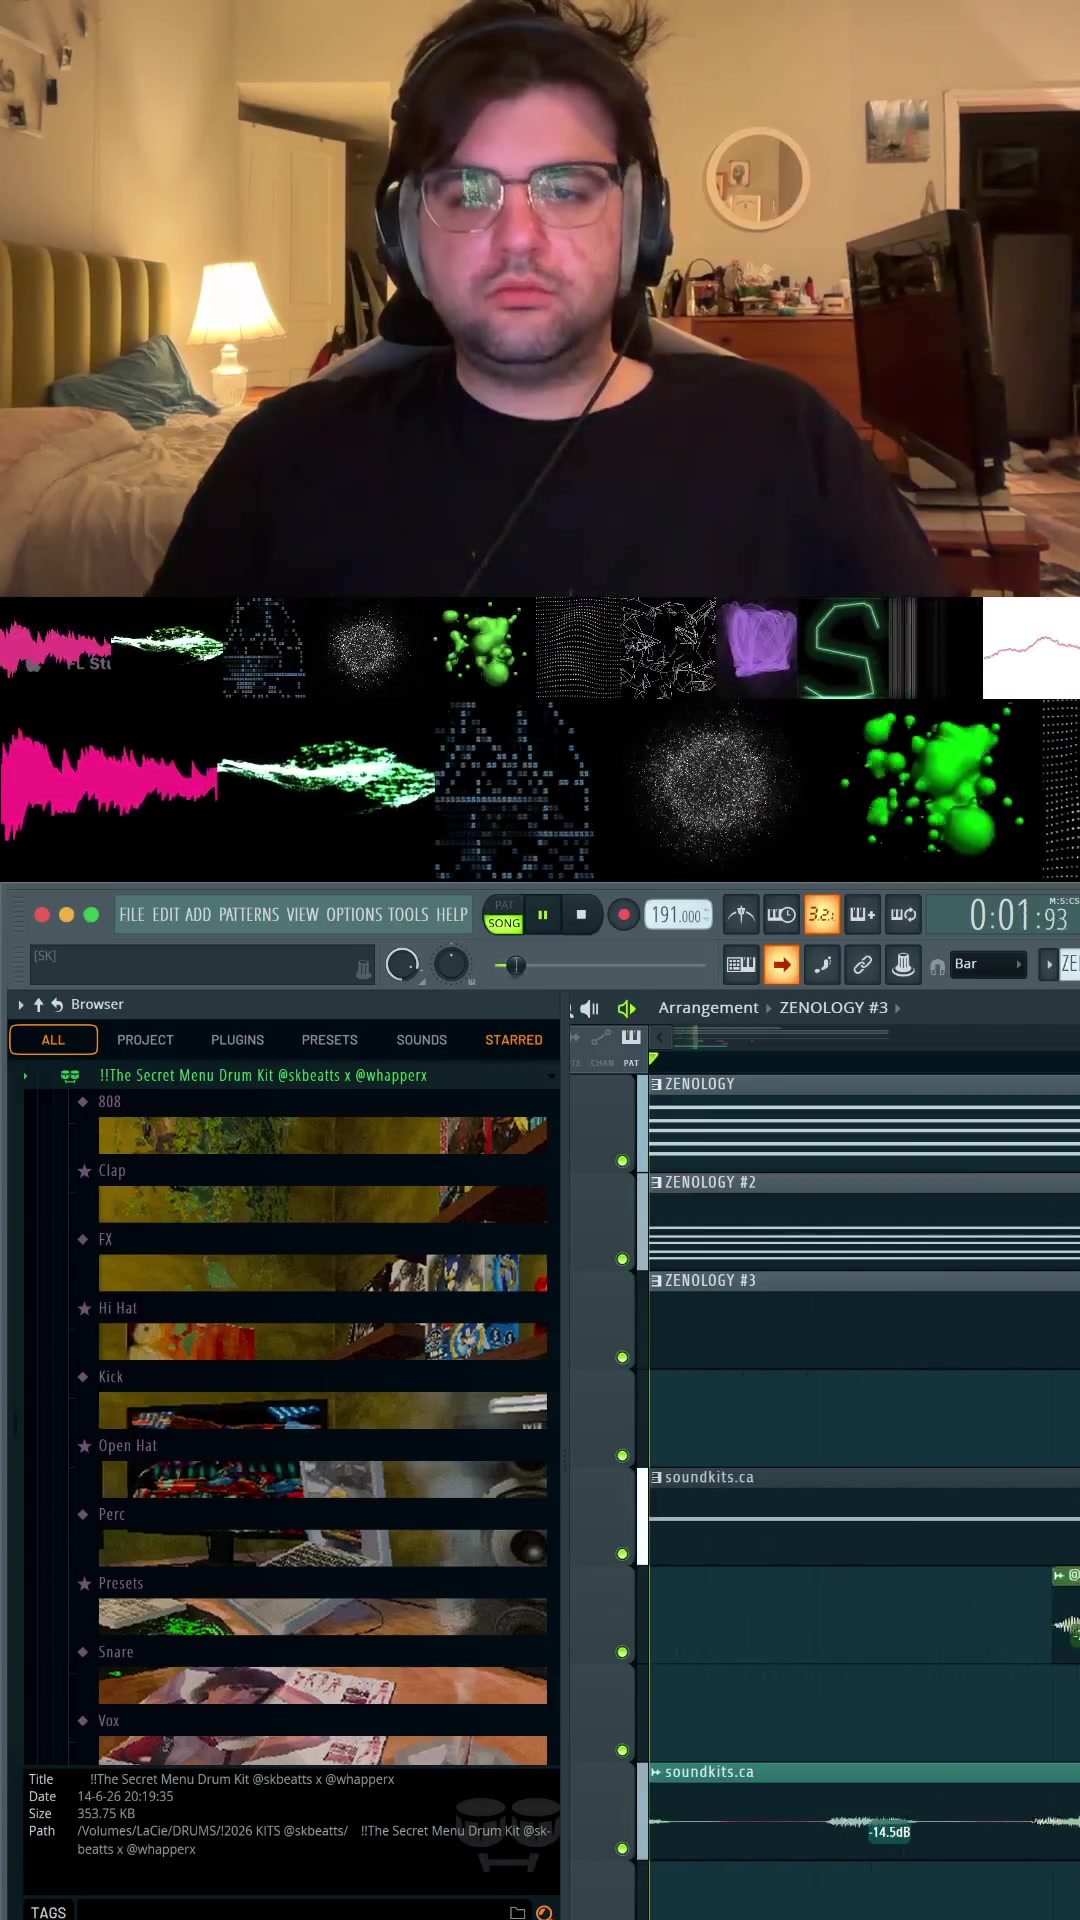Click the first soundkits.ca pattern clip icon

(x=656, y=1477)
